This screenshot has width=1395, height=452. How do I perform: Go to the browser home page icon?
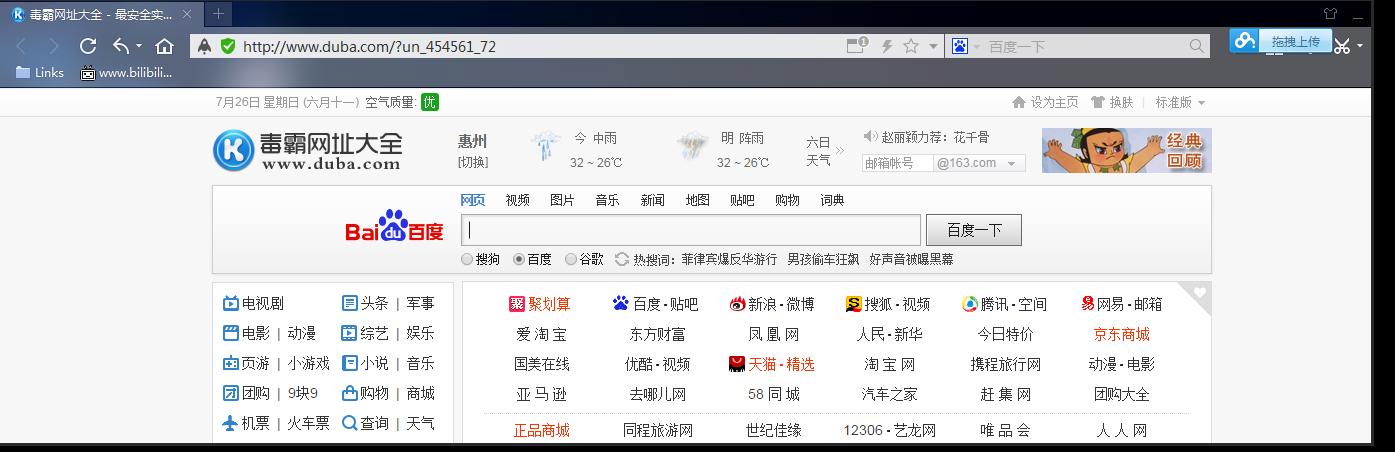[x=165, y=46]
